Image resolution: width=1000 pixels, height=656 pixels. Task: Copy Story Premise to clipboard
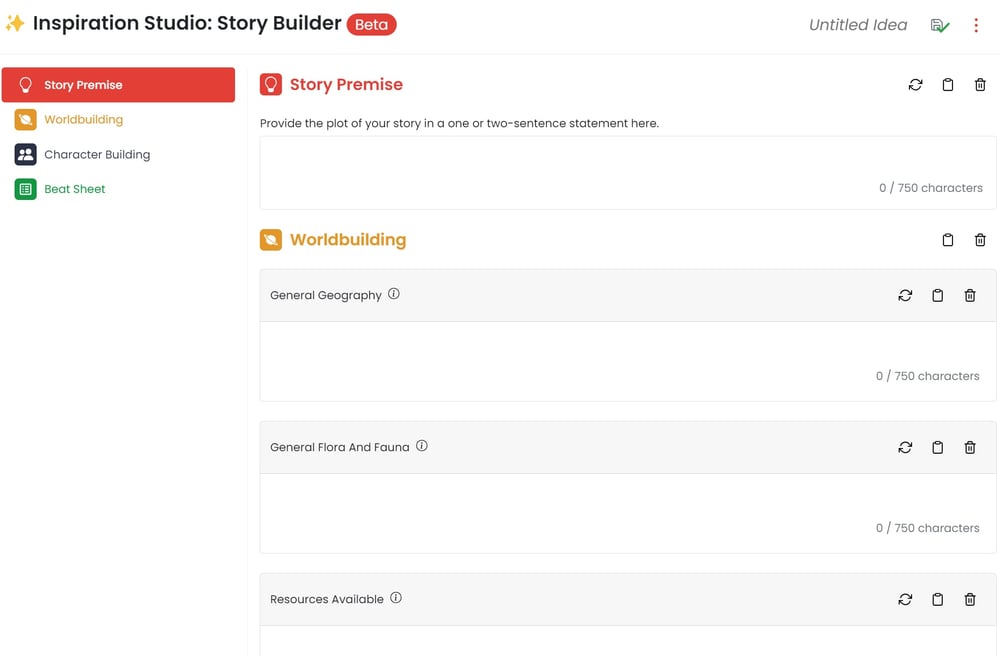948,85
